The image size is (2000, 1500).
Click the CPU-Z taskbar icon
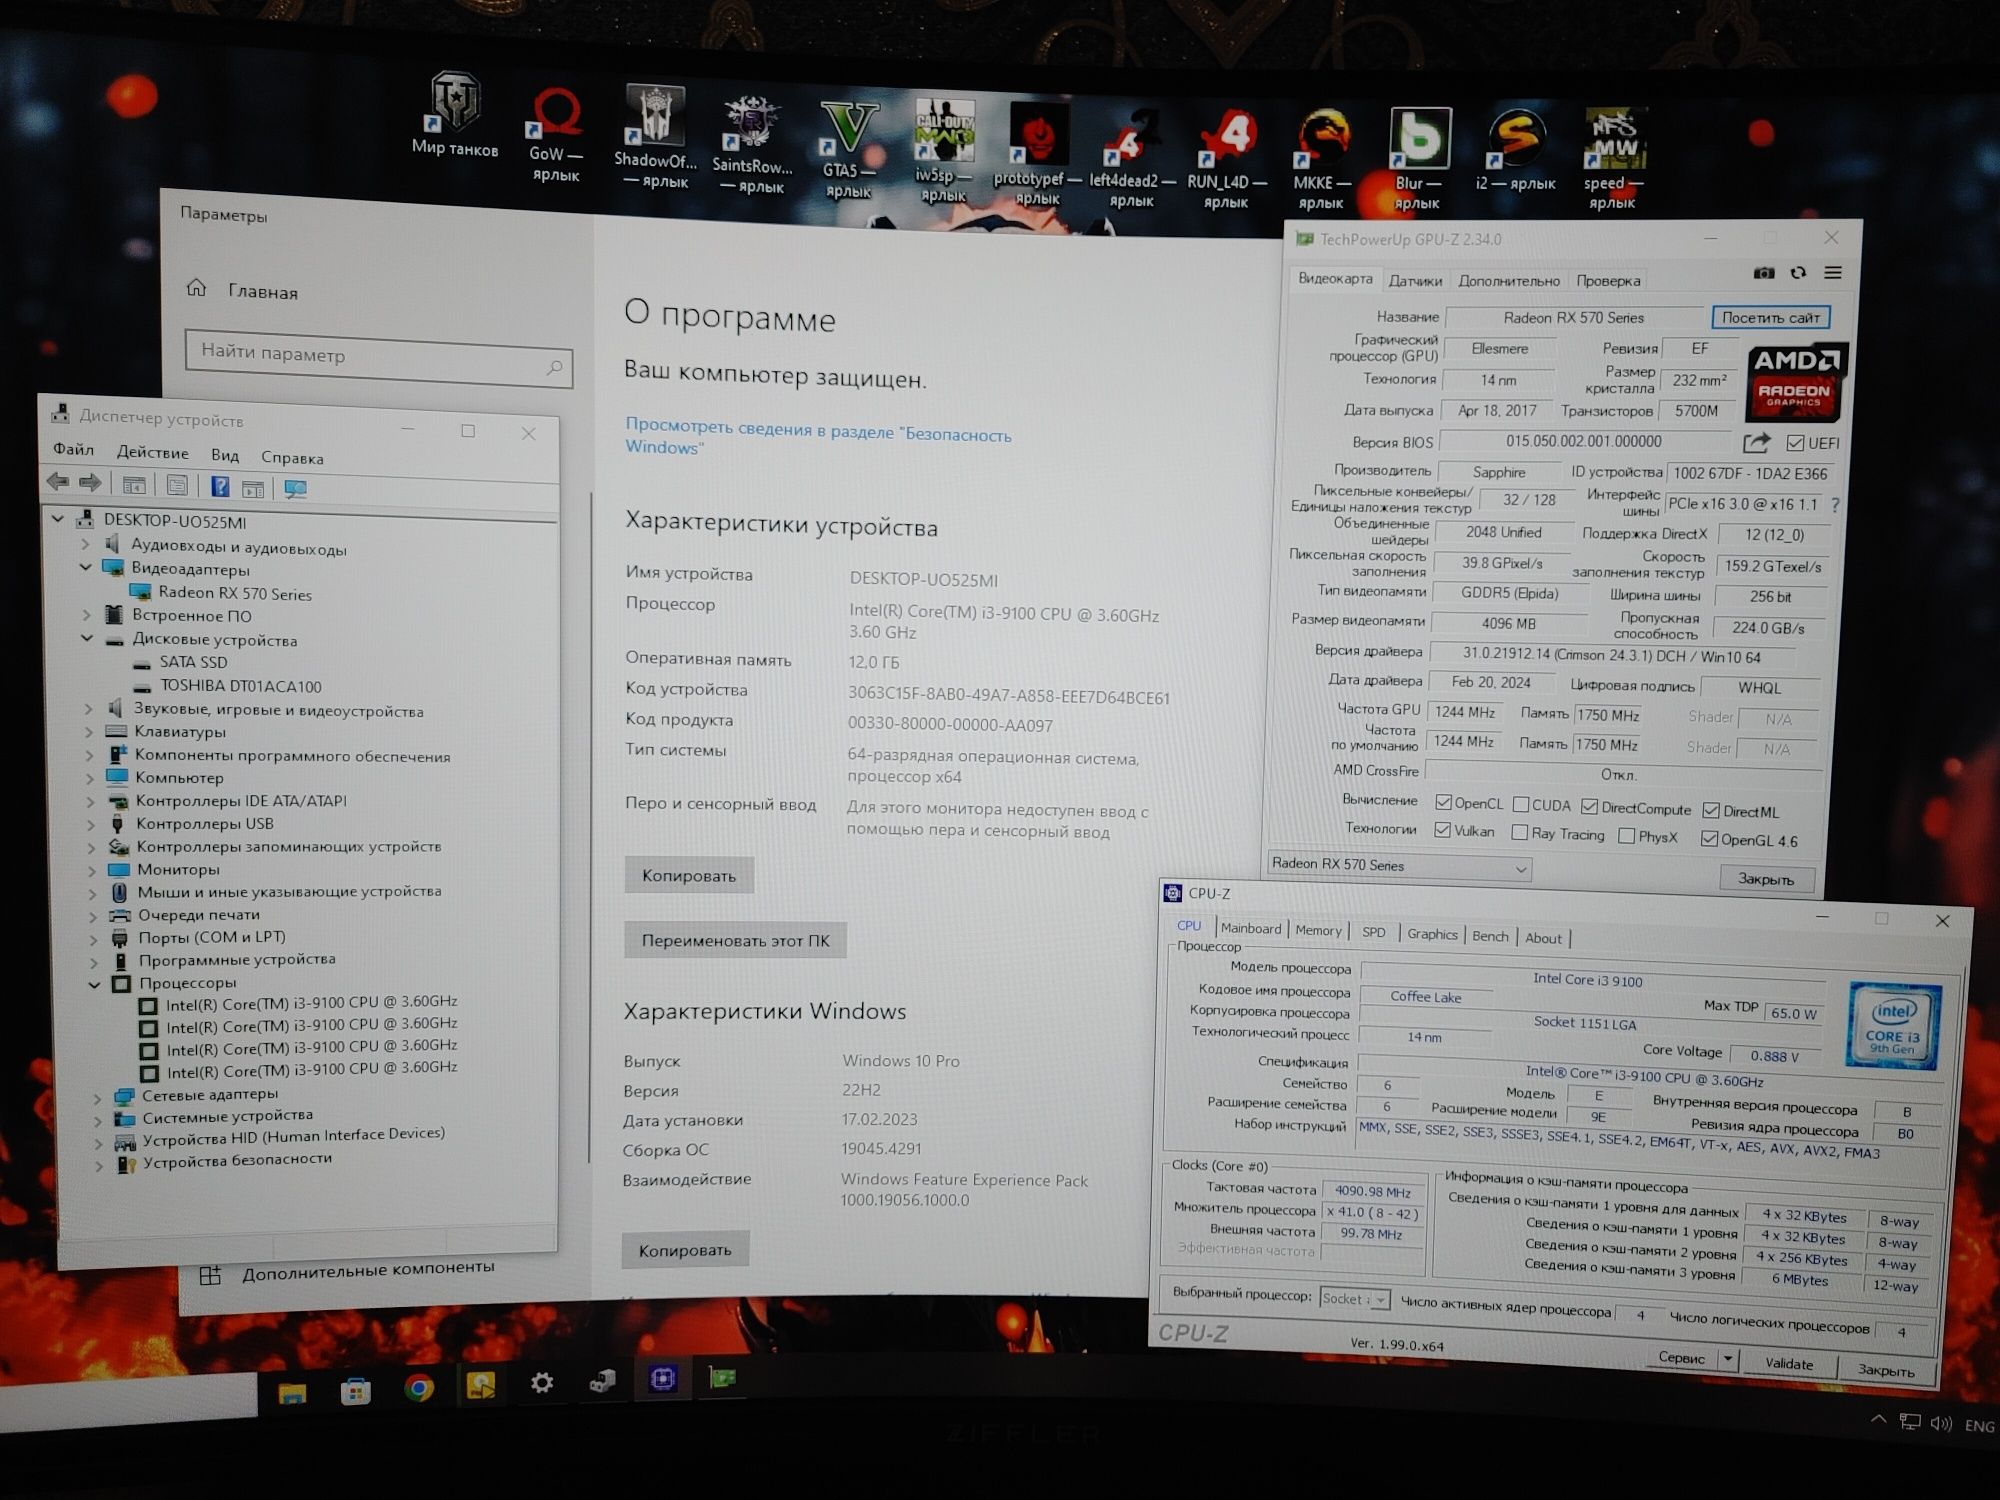(x=662, y=1379)
